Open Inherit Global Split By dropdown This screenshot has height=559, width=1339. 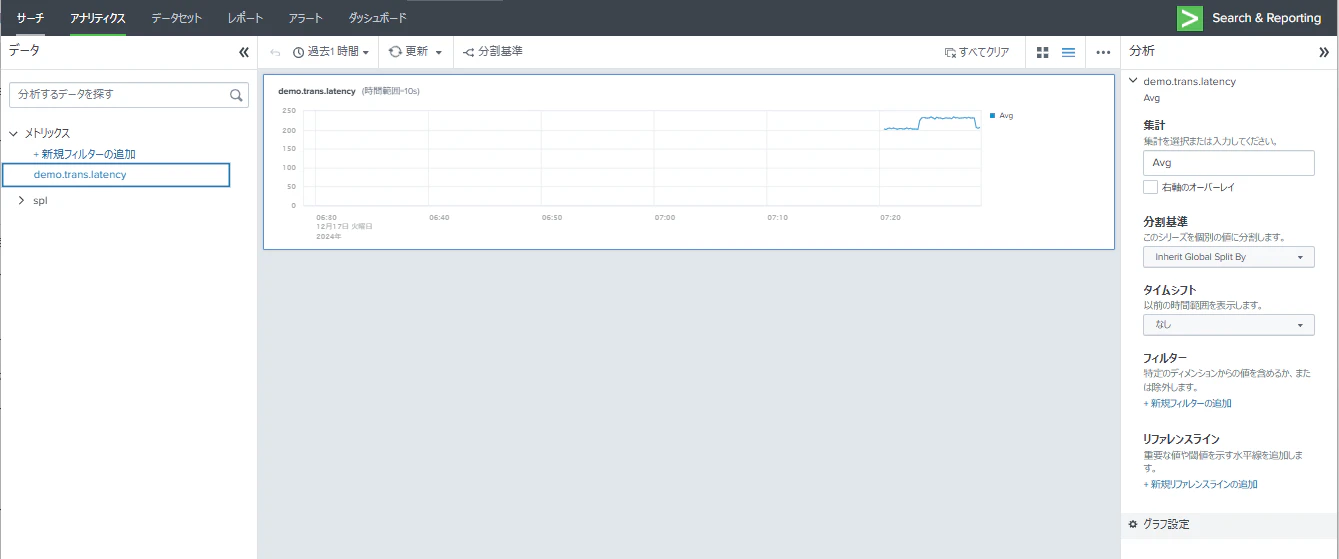tap(1228, 257)
